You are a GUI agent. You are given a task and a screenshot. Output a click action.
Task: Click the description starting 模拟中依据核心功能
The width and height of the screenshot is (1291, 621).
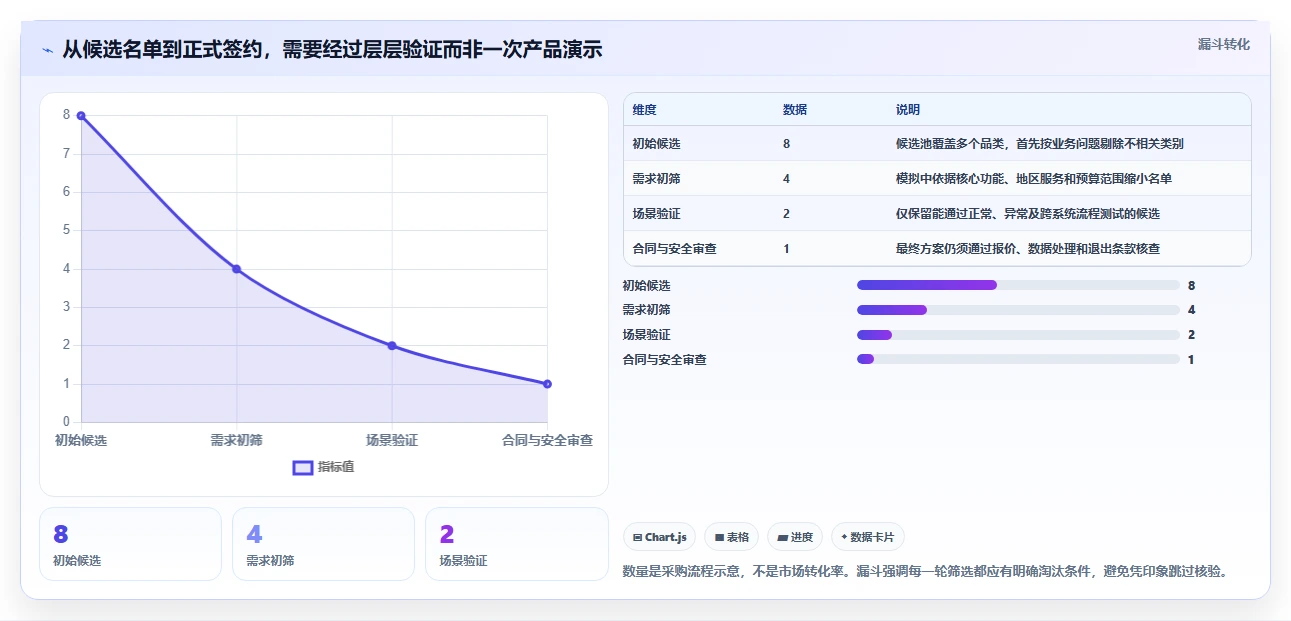coord(1034,179)
